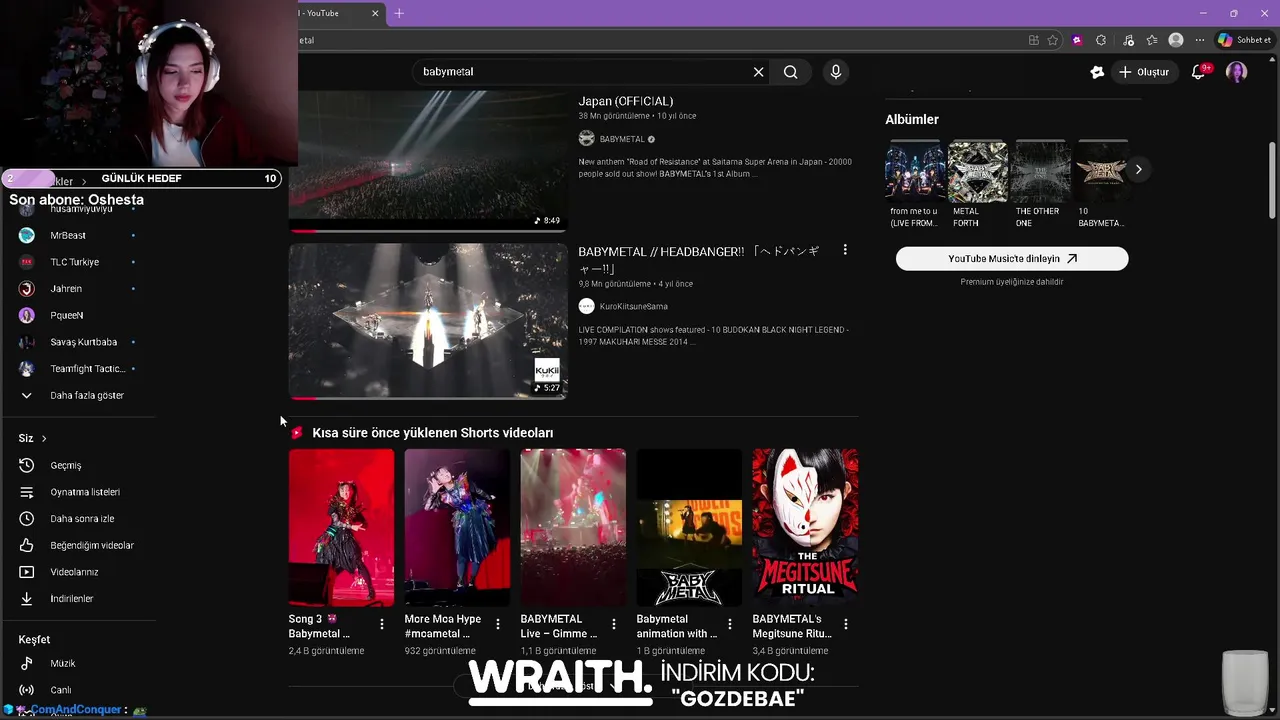1280x720 pixels.
Task: Click YouTube Music'te dinleyin button
Action: pos(1012,258)
